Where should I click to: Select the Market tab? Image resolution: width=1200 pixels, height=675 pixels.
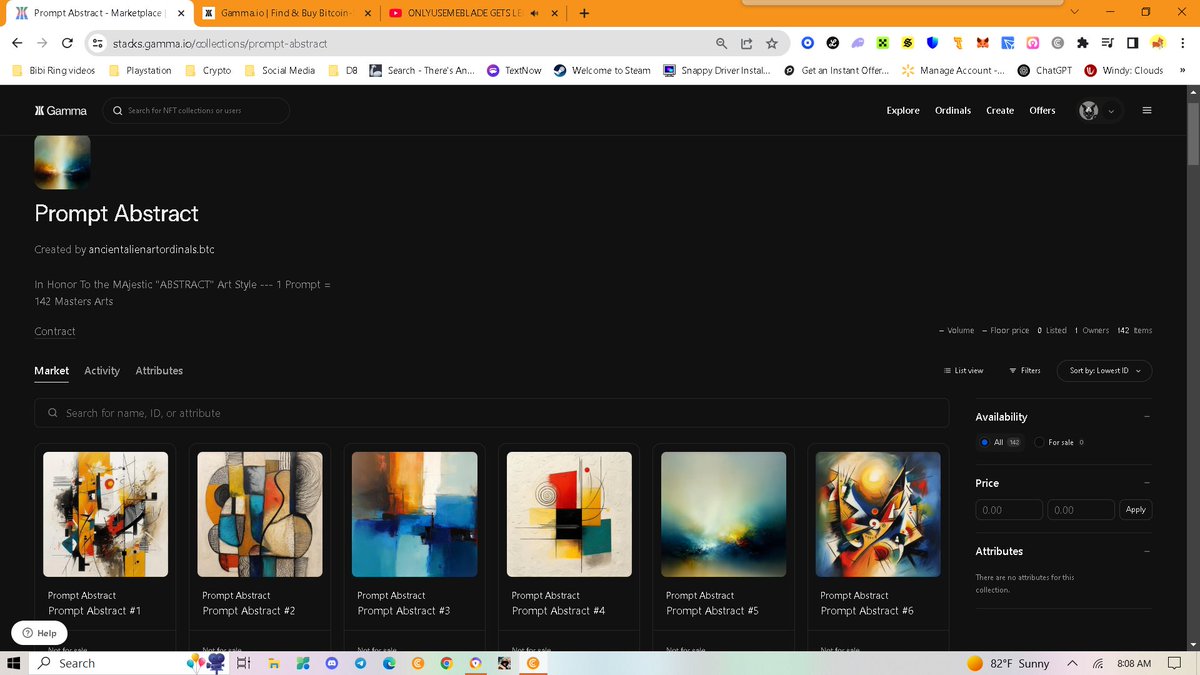point(52,370)
